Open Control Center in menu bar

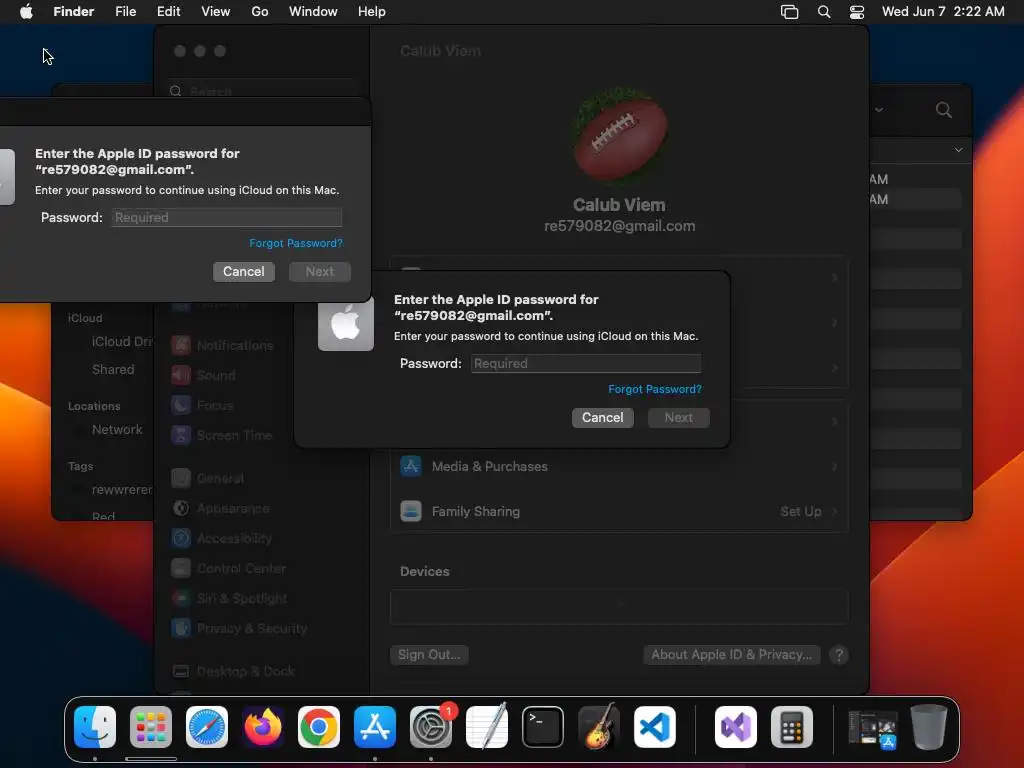857,12
